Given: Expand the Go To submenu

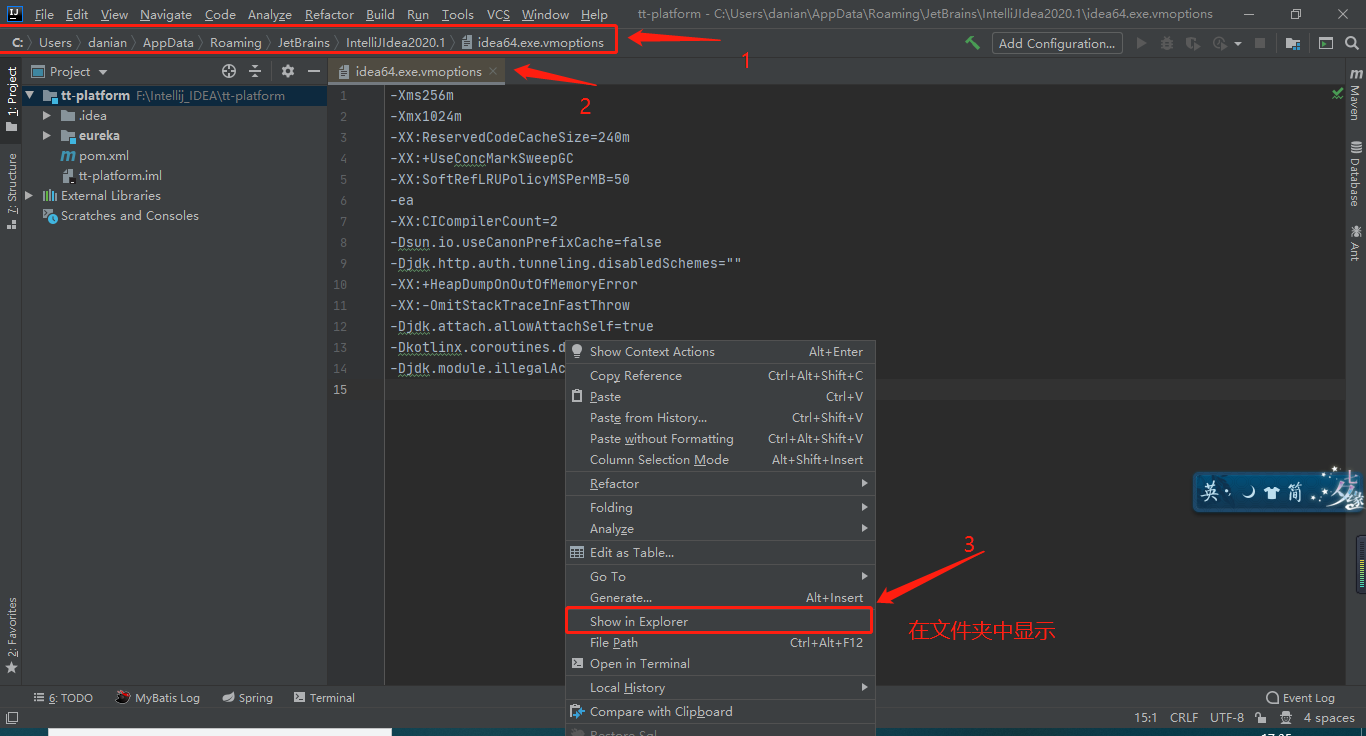Looking at the screenshot, I should pyautogui.click(x=720, y=577).
